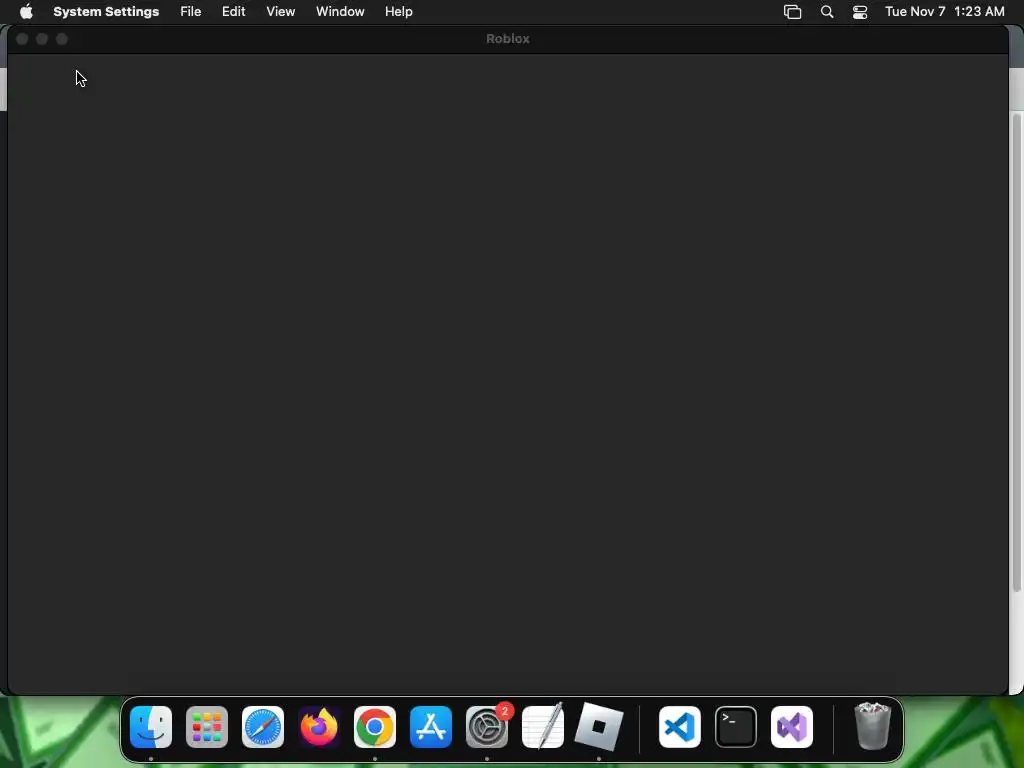Launch Visual Studio Code from dock
1024x768 pixels.
680,727
